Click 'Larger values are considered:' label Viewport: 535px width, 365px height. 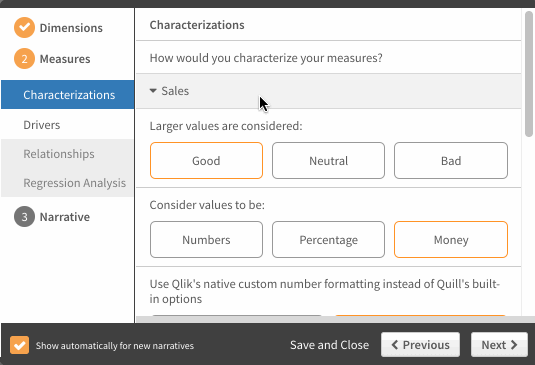(x=226, y=126)
